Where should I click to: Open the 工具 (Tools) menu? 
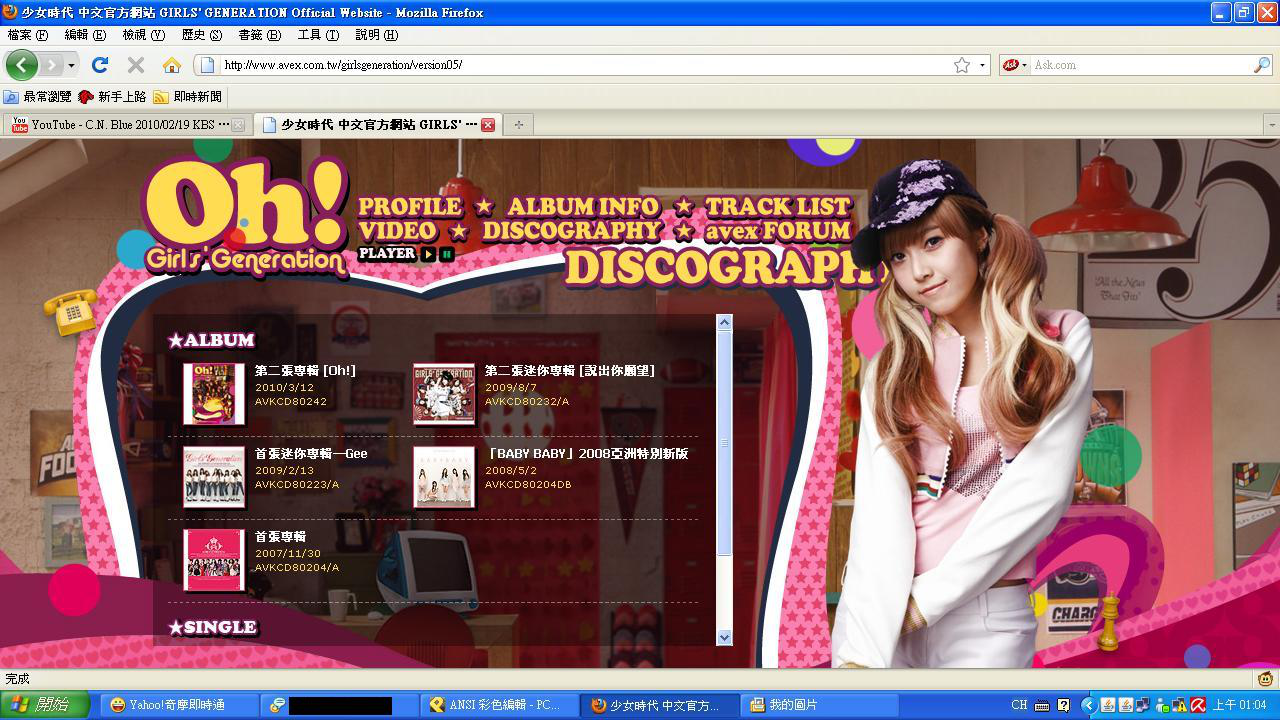317,35
